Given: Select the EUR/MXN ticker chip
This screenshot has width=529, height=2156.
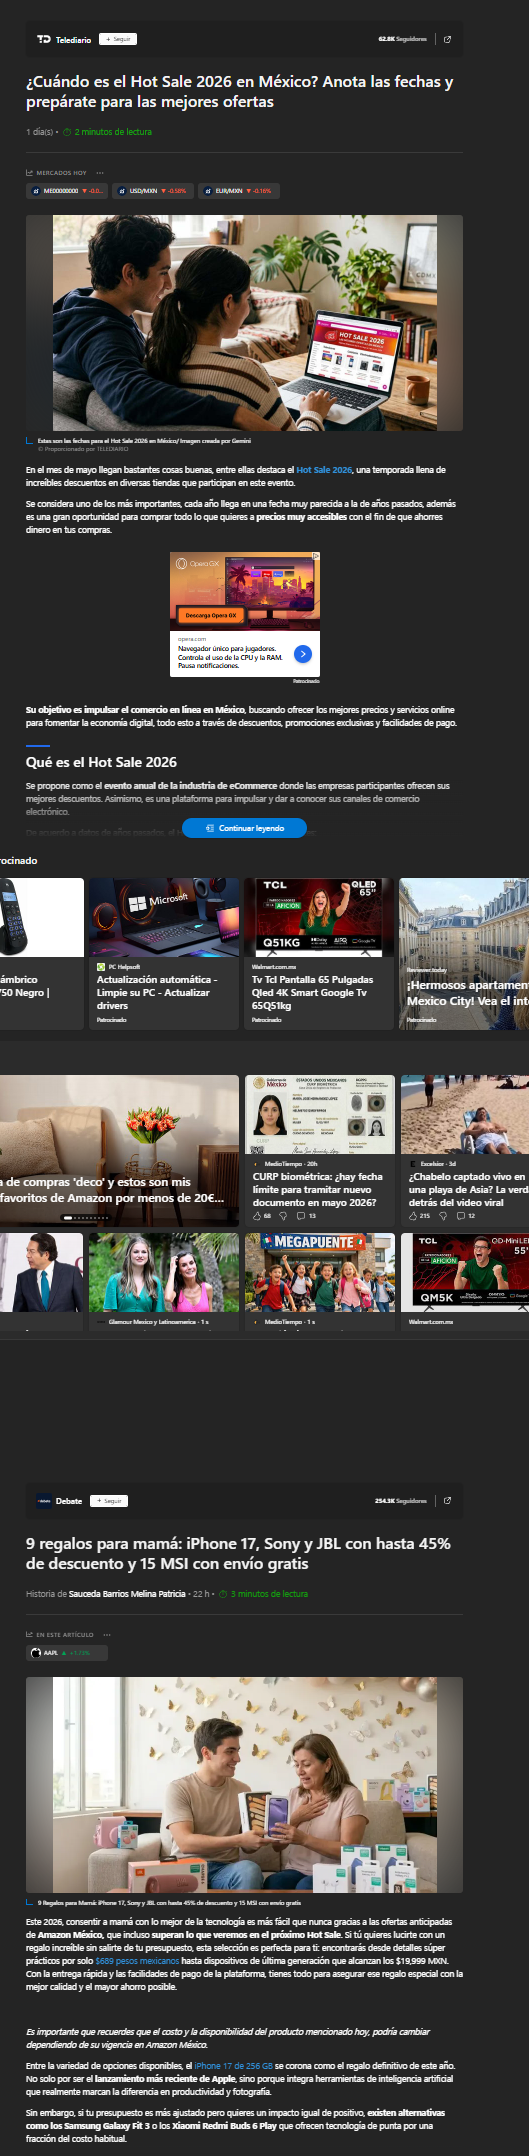Looking at the screenshot, I should coord(237,190).
